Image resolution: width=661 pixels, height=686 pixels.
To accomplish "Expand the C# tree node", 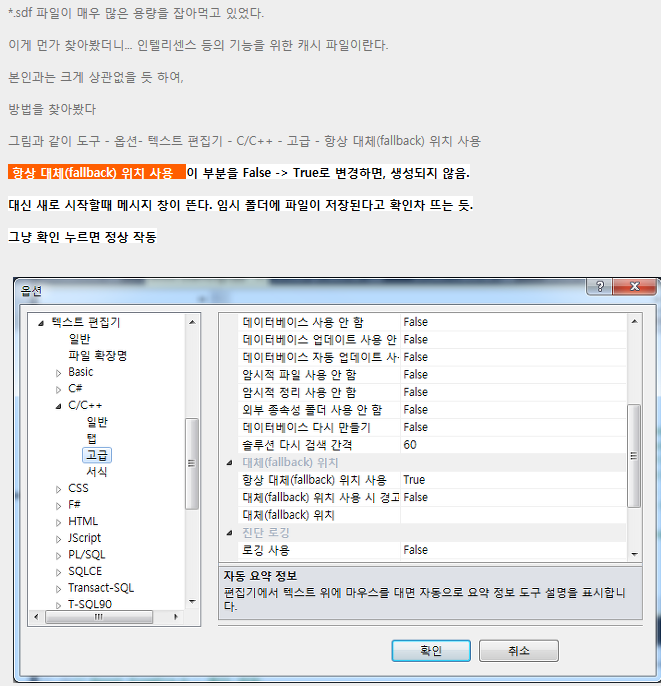I will pos(59,389).
